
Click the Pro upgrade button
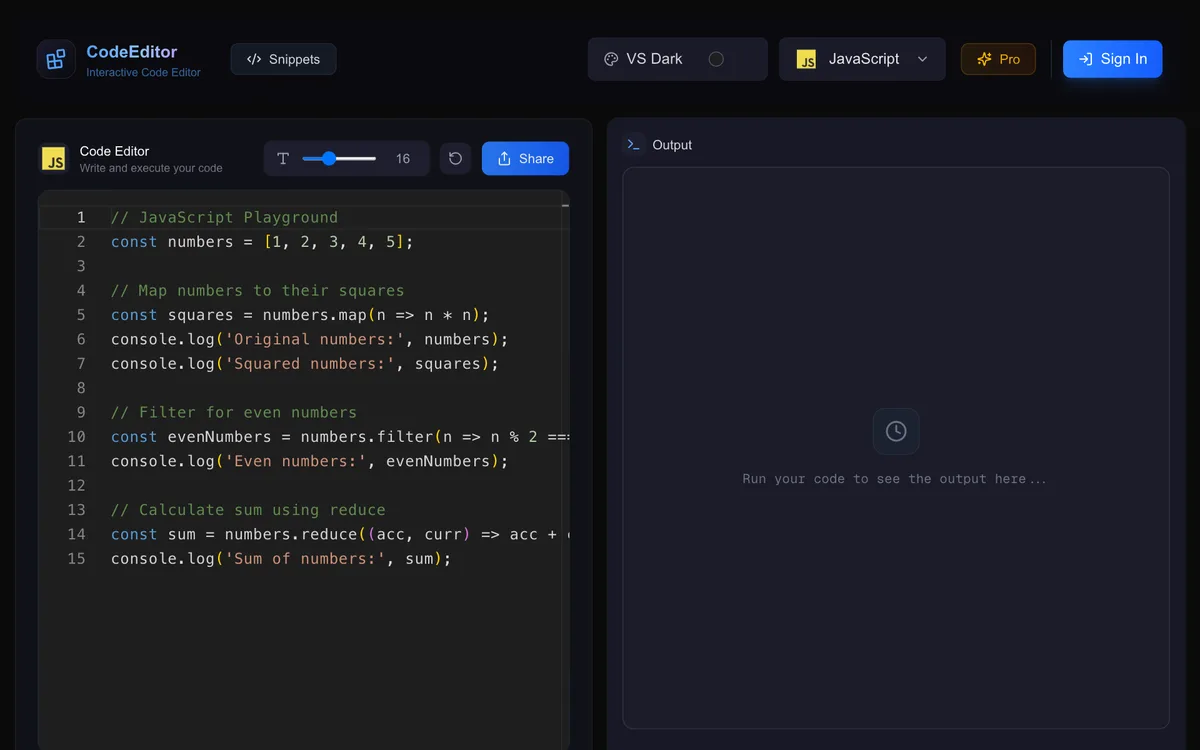(x=998, y=59)
